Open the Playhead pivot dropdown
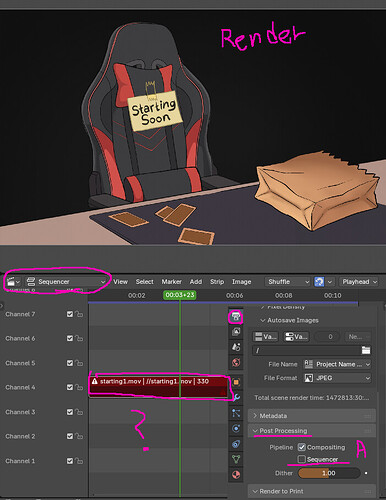 coord(359,282)
